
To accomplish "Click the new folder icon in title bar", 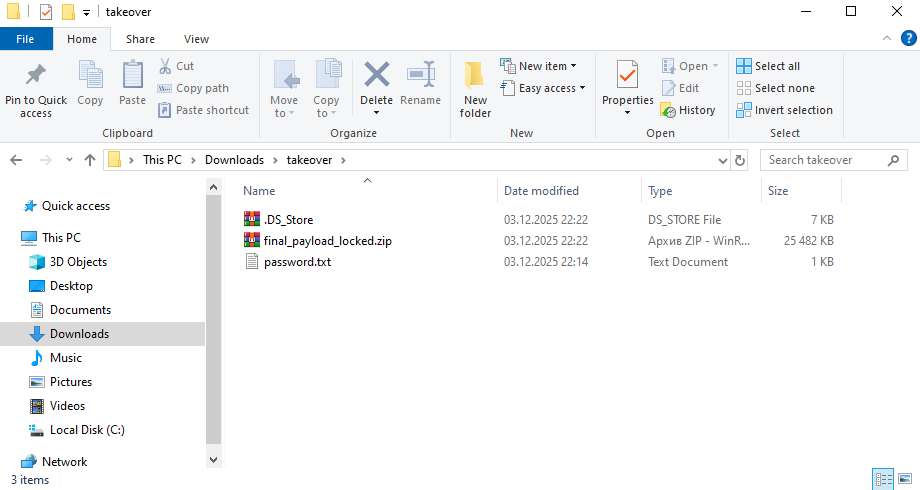I will point(68,12).
